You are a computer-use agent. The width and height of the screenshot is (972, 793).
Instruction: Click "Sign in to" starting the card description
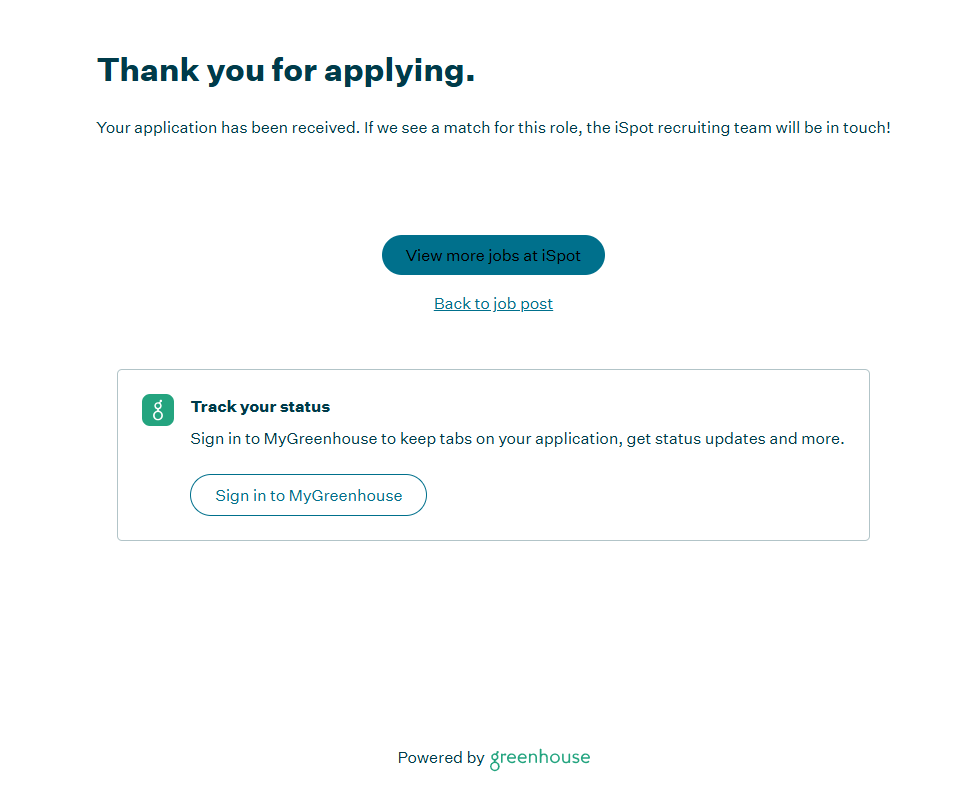[x=225, y=439]
